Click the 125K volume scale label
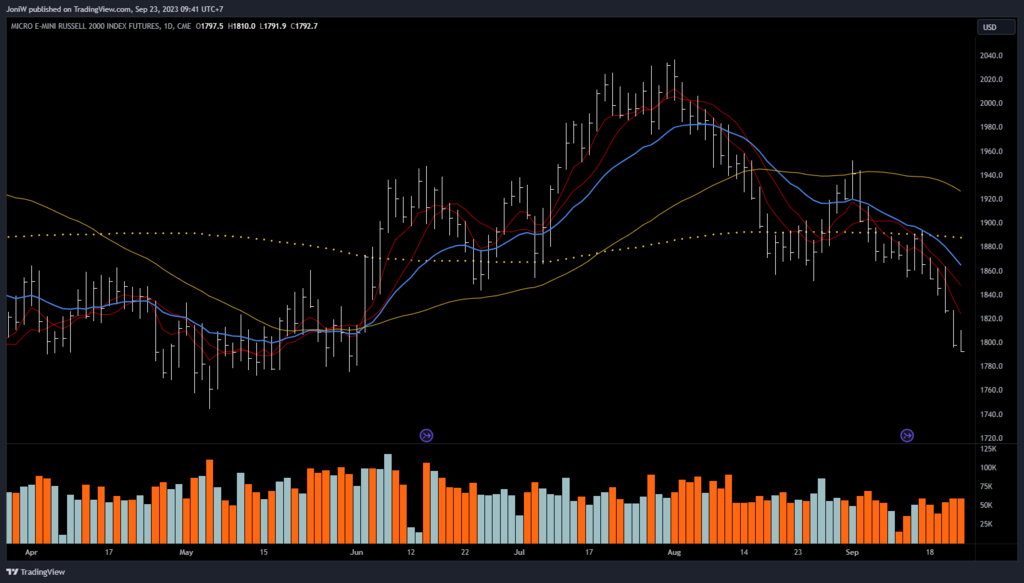Image resolution: width=1024 pixels, height=583 pixels. (988, 450)
